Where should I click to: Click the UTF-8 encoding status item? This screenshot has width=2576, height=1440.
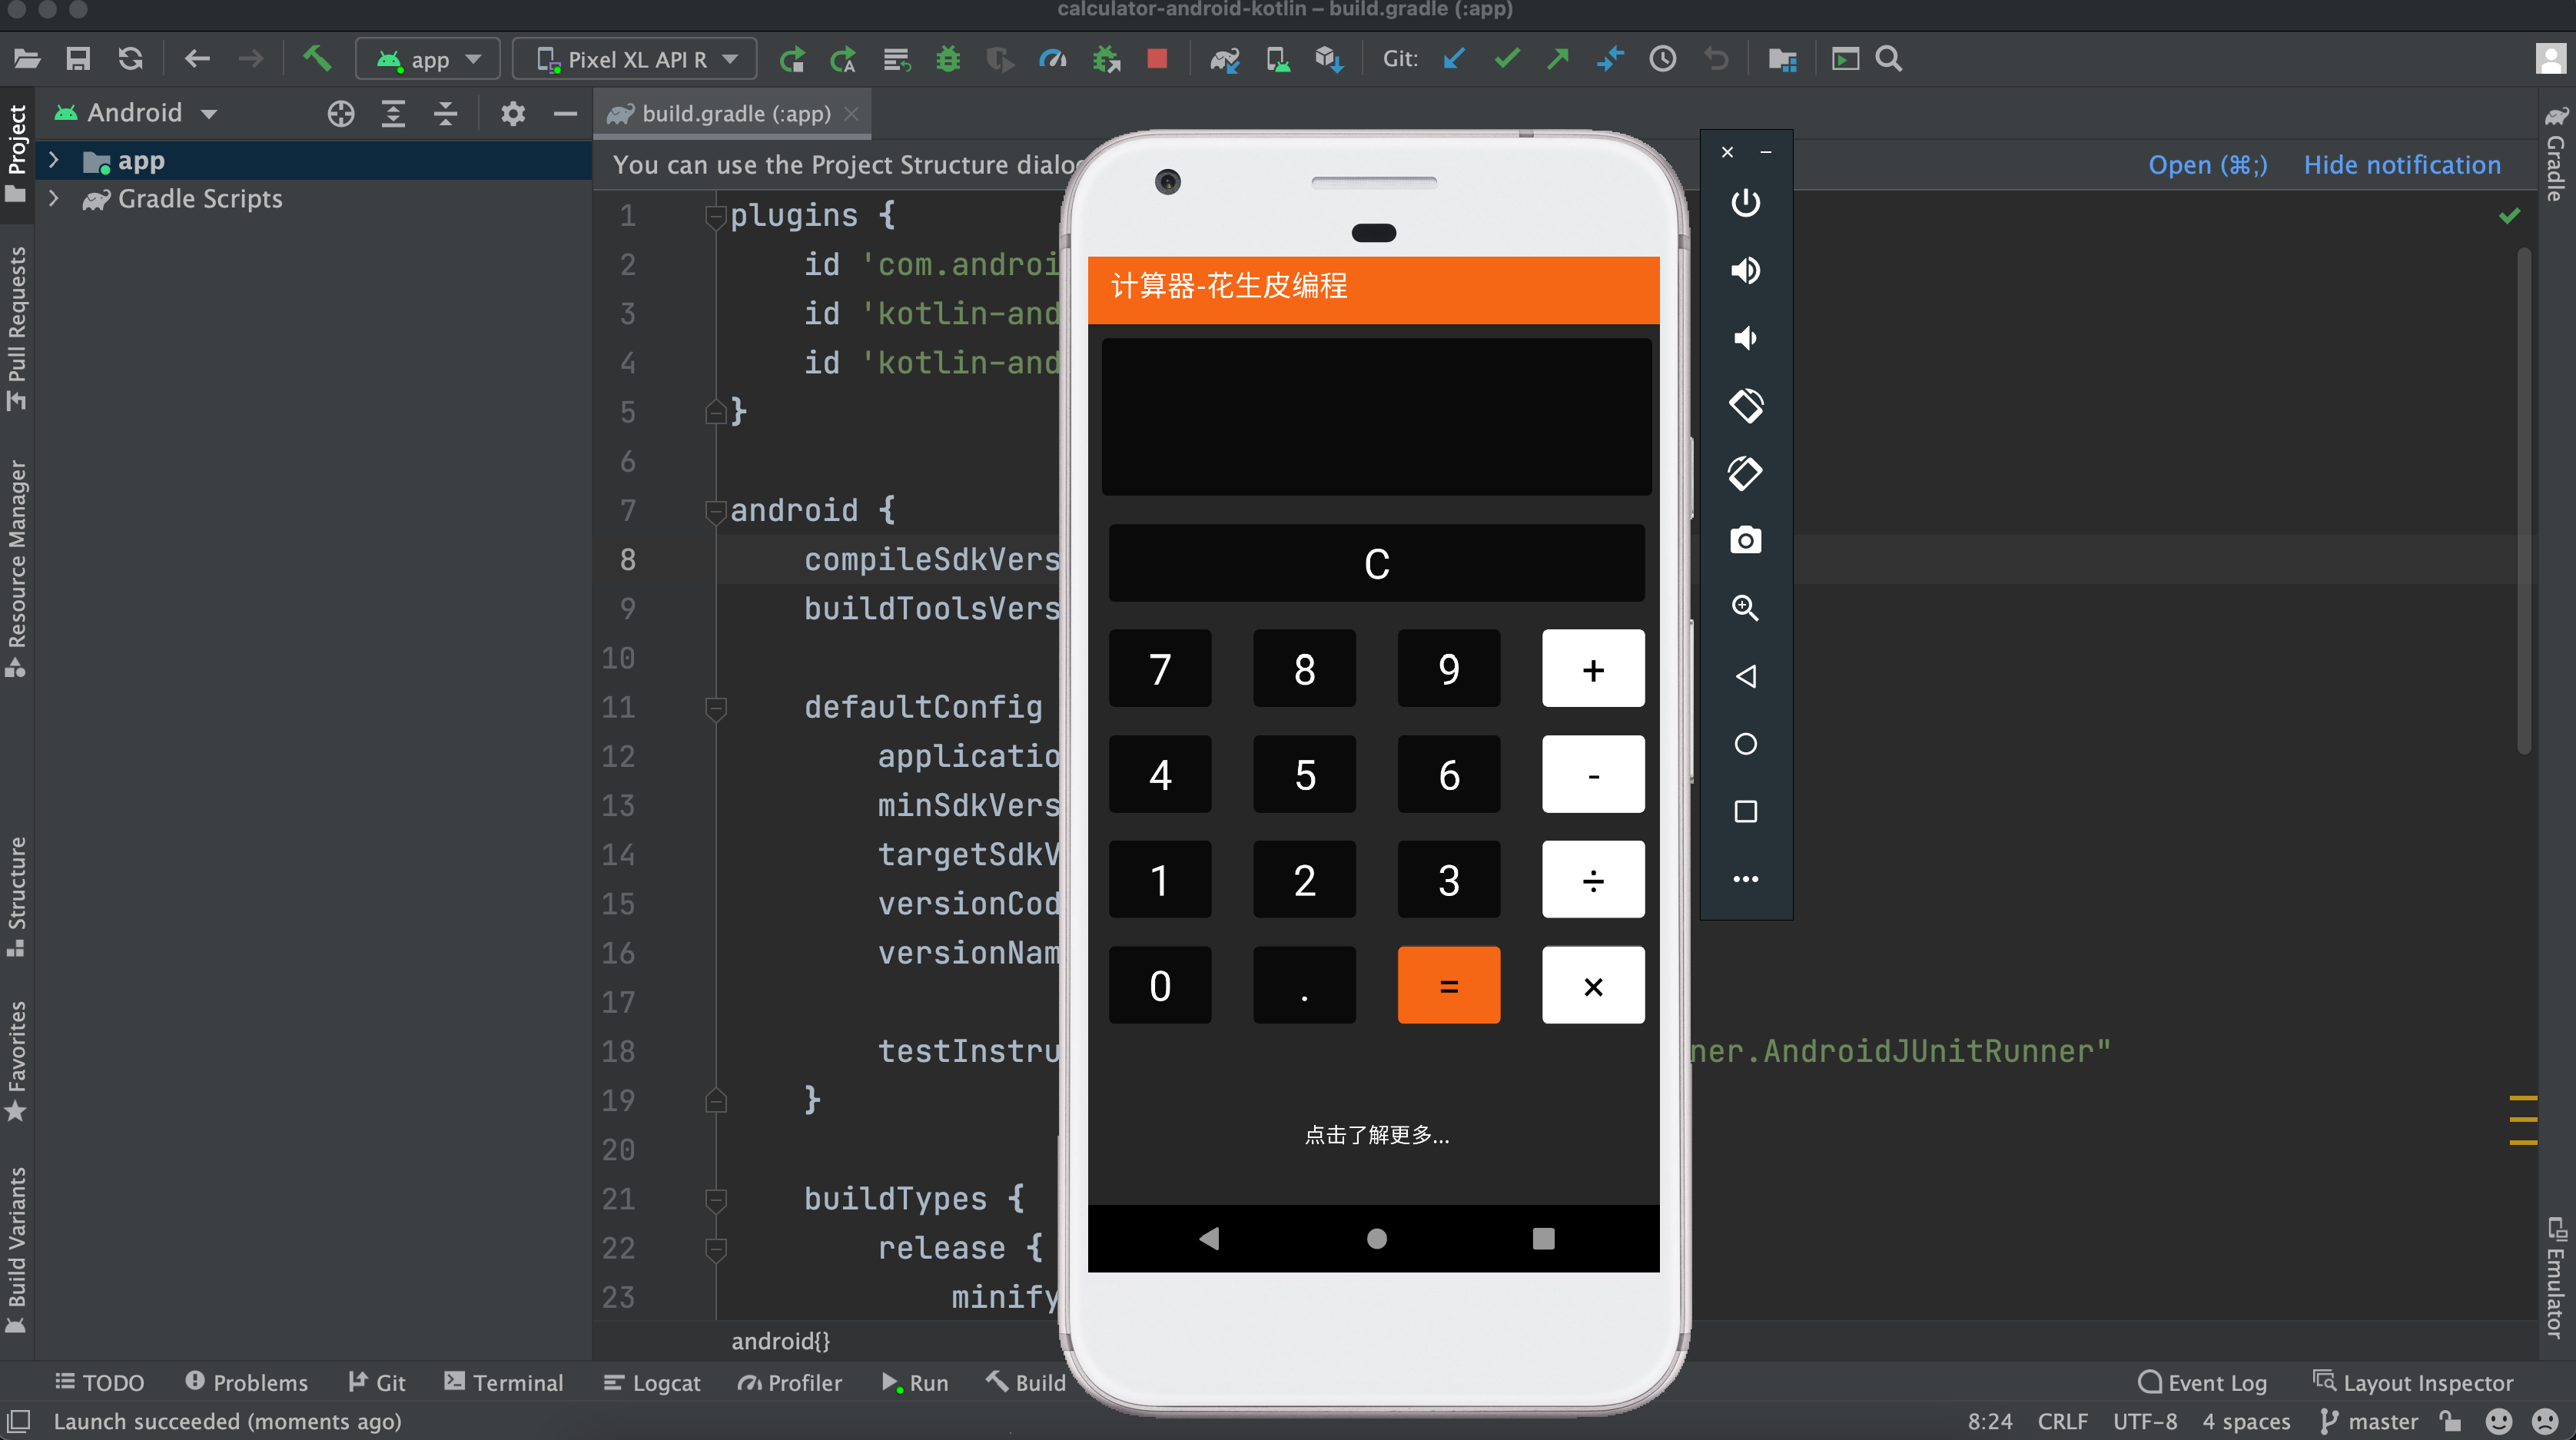click(x=2144, y=1421)
